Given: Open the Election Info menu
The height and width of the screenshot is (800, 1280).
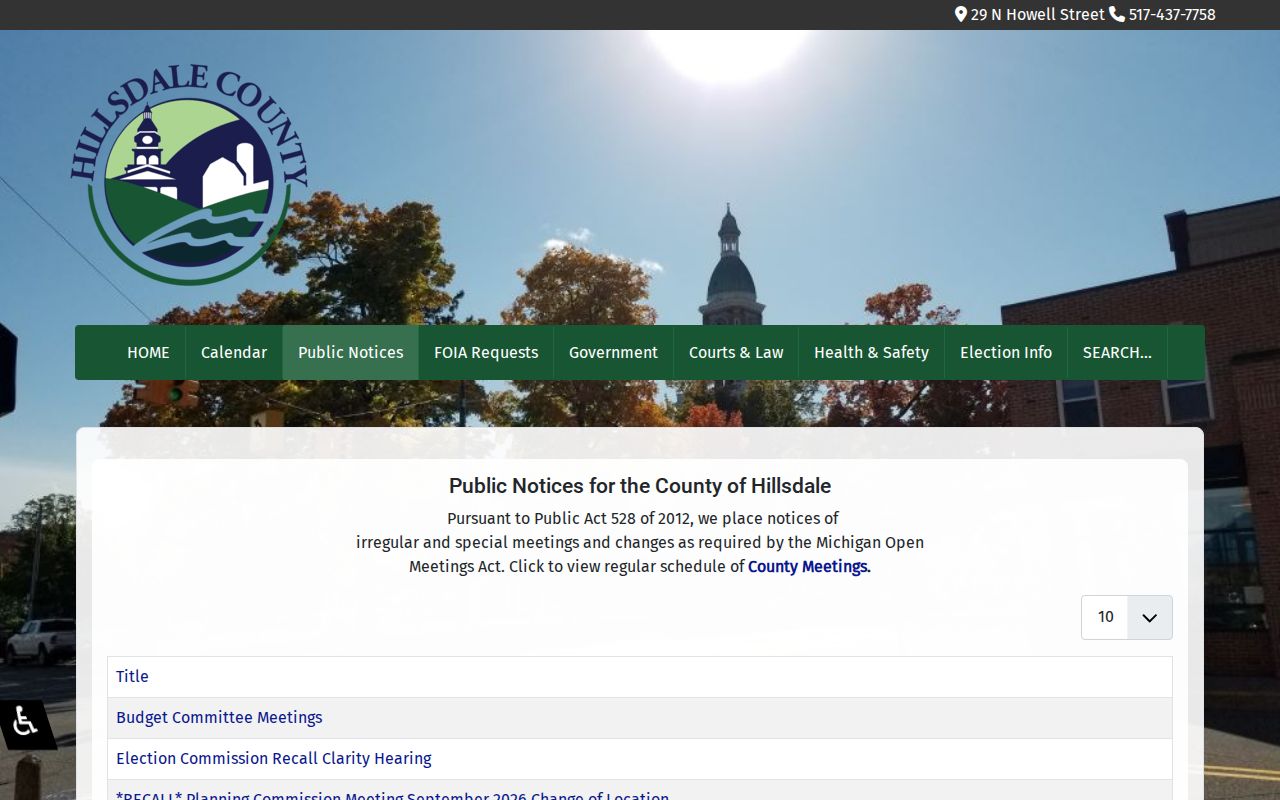Looking at the screenshot, I should click(x=1006, y=352).
